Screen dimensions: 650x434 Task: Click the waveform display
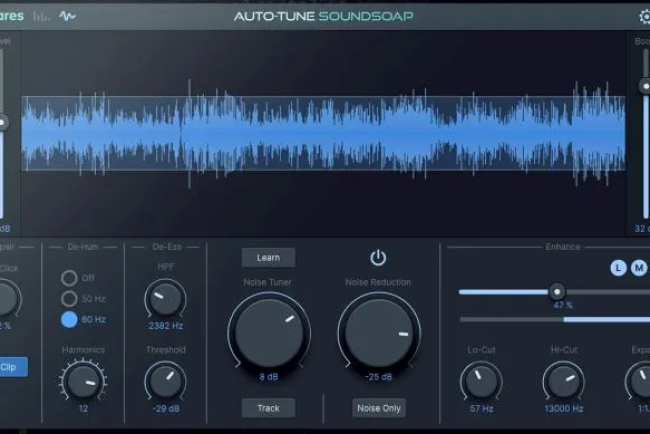[323, 133]
